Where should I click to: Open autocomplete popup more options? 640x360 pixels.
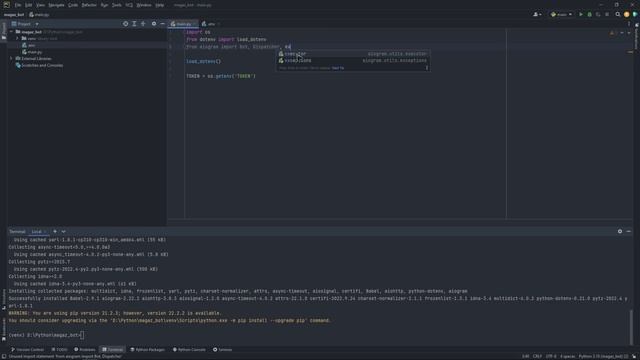pos(427,68)
